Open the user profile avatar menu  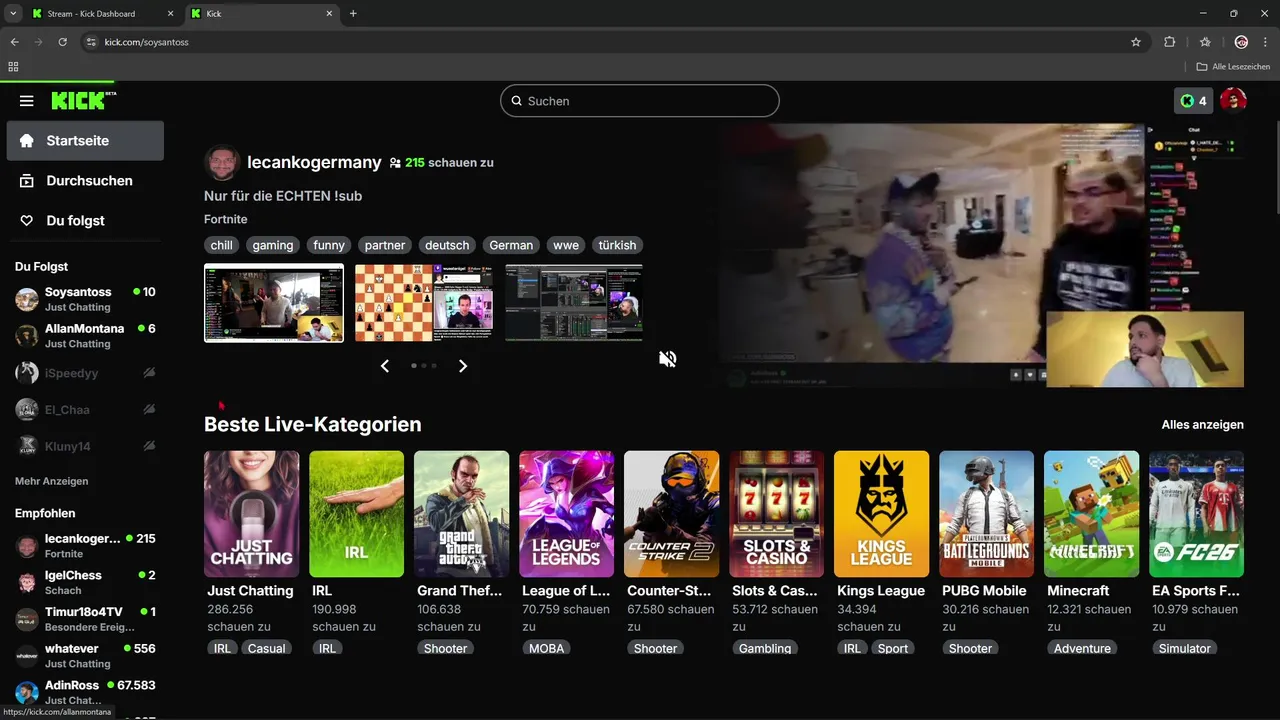[x=1233, y=101]
